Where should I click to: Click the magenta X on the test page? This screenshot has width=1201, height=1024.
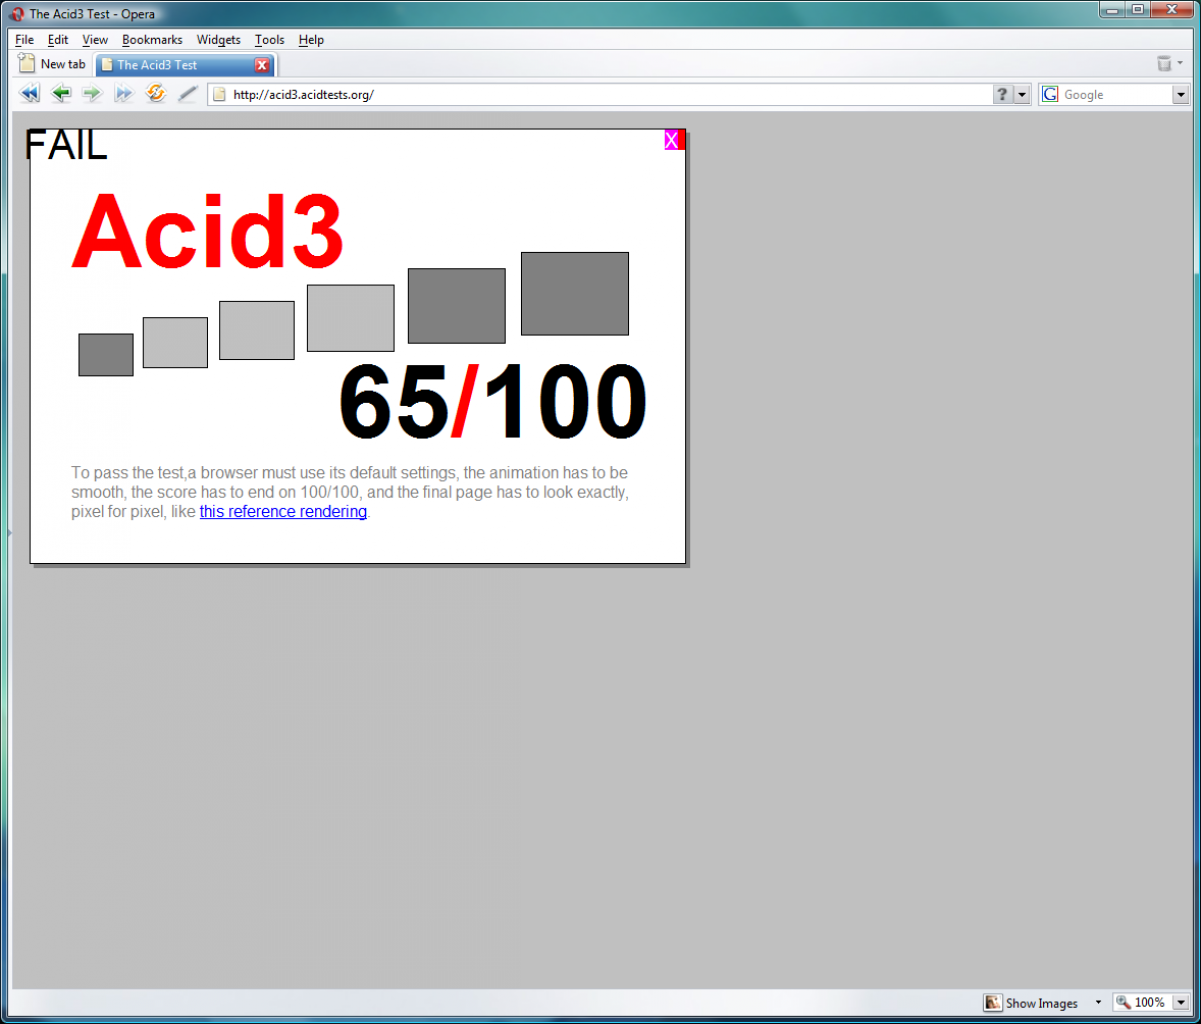pos(671,140)
